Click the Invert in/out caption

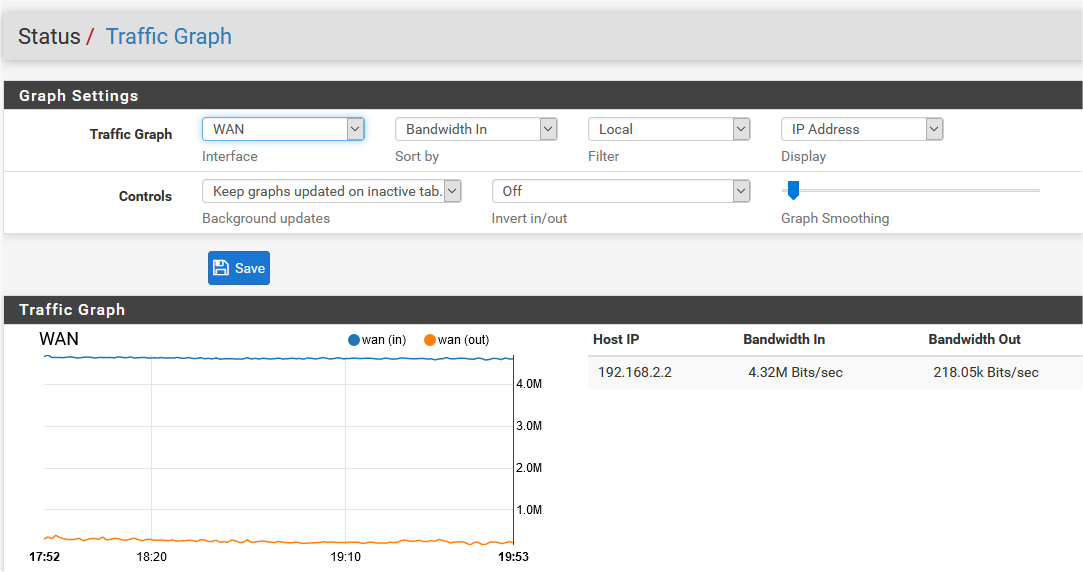[529, 218]
